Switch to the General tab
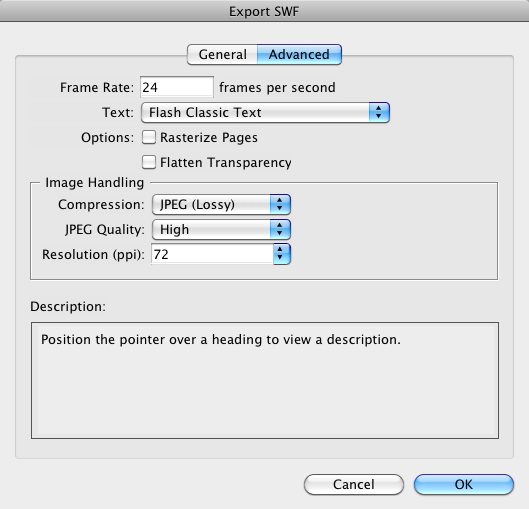 [x=222, y=55]
